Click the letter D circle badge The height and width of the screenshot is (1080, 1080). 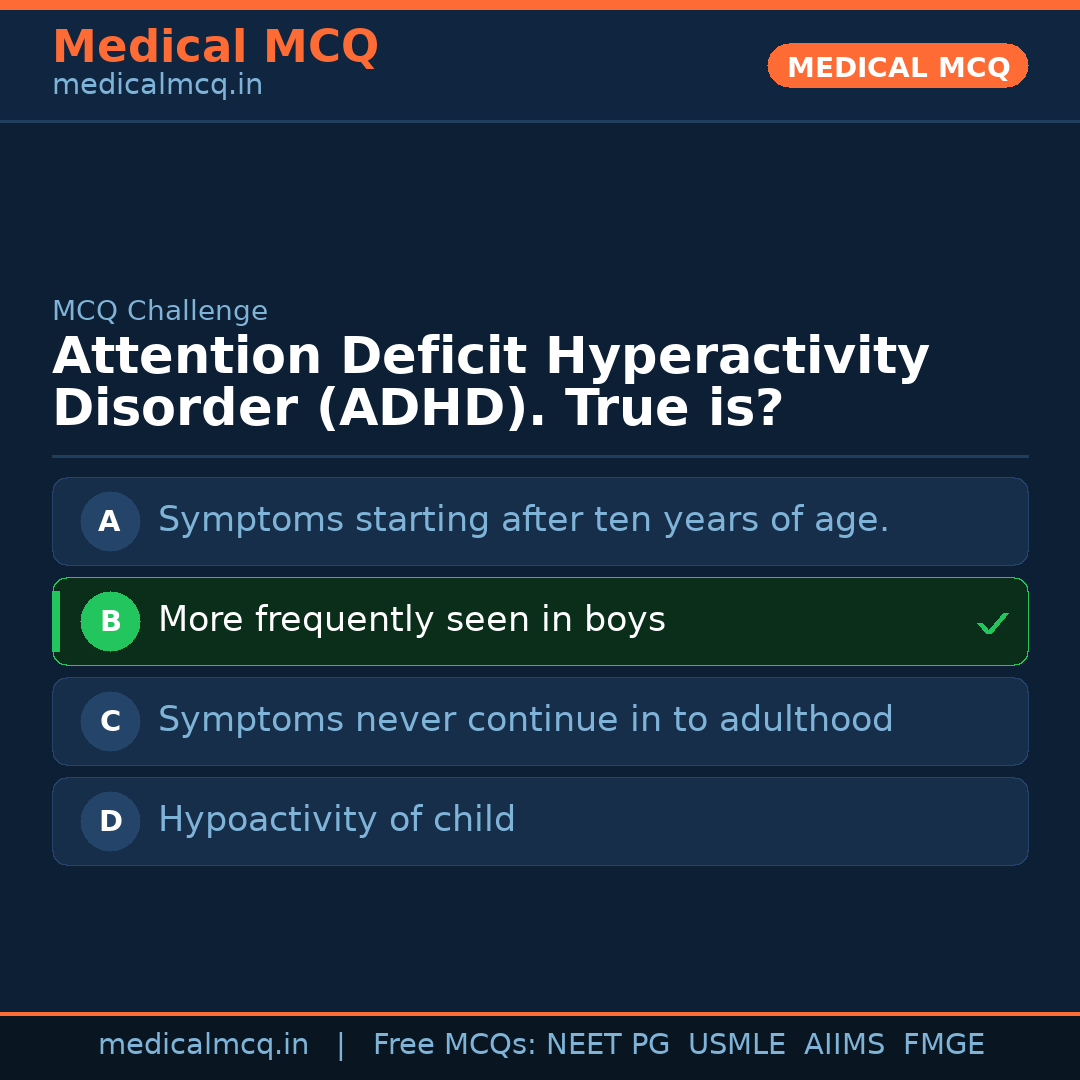110,821
